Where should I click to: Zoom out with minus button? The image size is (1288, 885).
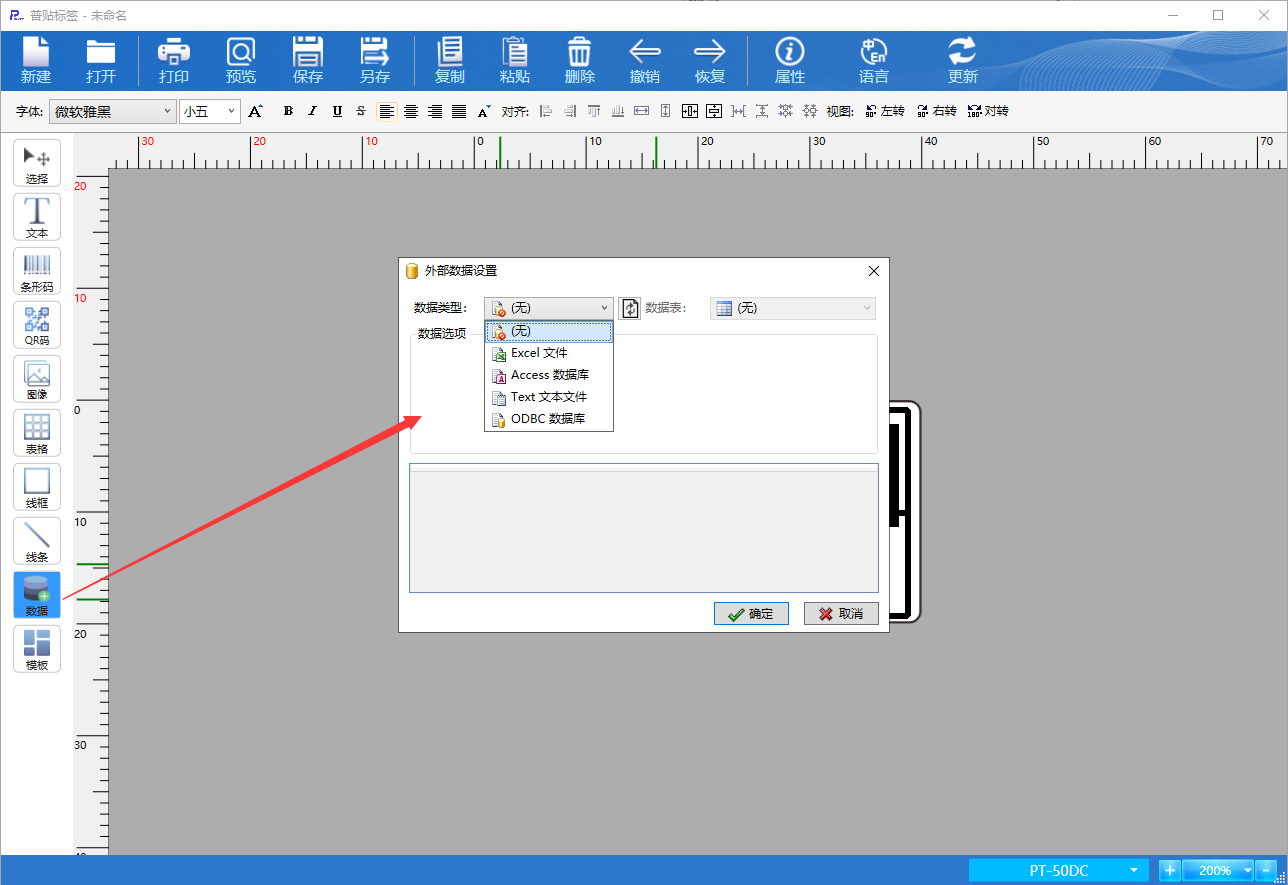pos(1267,870)
